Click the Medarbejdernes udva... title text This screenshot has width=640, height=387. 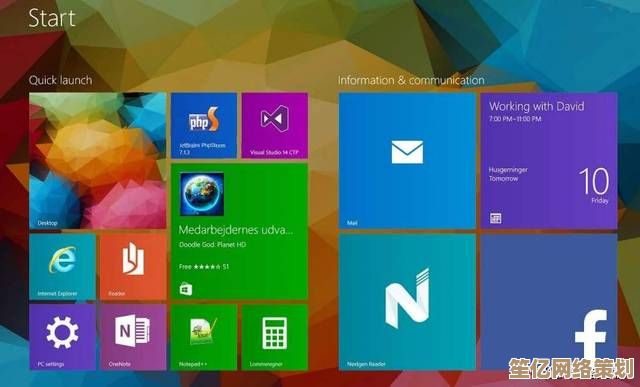236,230
